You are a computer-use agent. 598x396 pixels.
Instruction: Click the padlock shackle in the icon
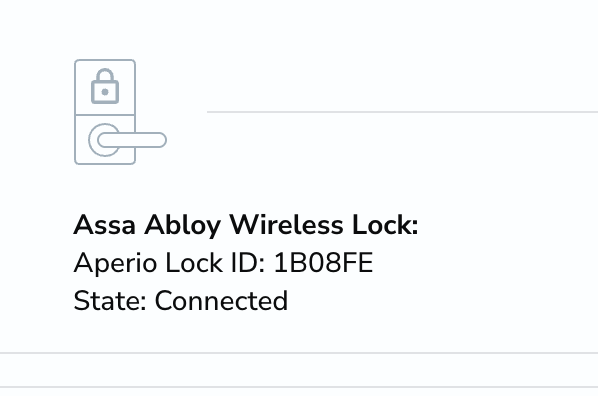[x=105, y=75]
